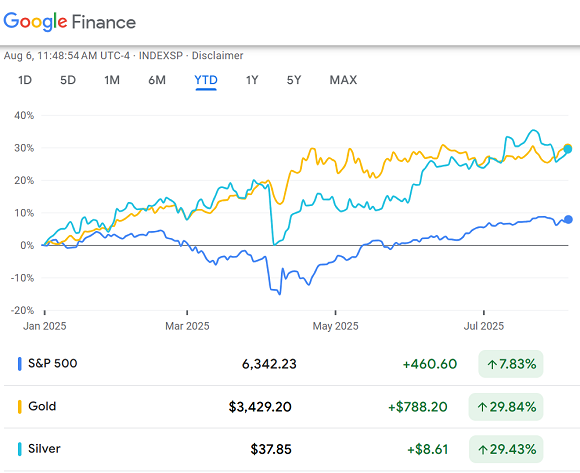Click the +460.60 change value
This screenshot has height=473, width=580.
[x=430, y=364]
